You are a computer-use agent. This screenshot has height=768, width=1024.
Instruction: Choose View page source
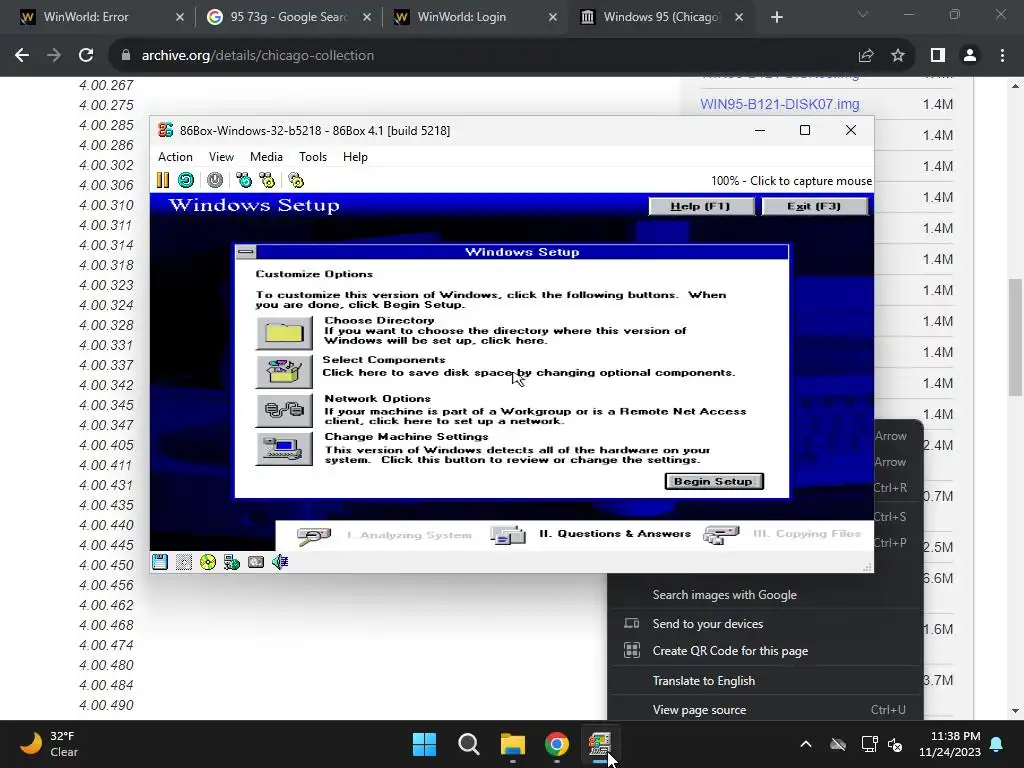pyautogui.click(x=765, y=710)
